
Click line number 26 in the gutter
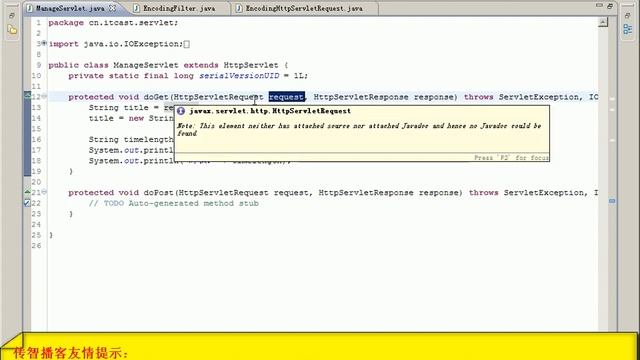(36, 246)
